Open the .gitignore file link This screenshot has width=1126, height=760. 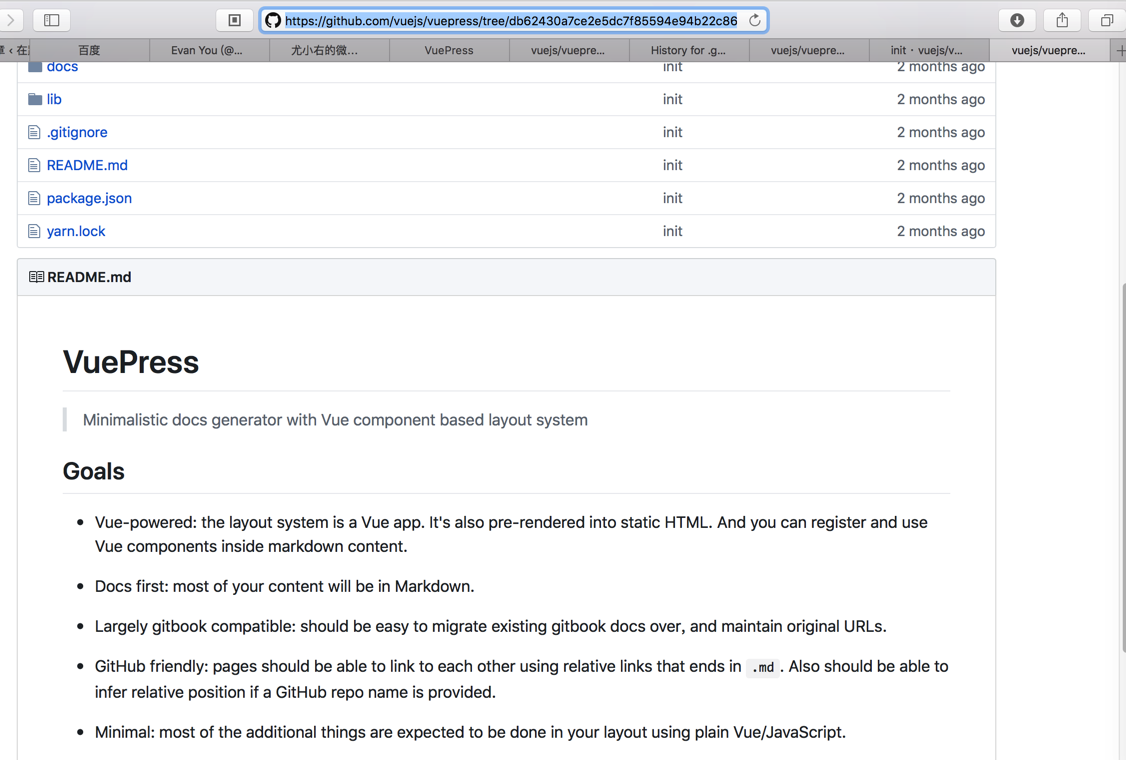tap(77, 132)
